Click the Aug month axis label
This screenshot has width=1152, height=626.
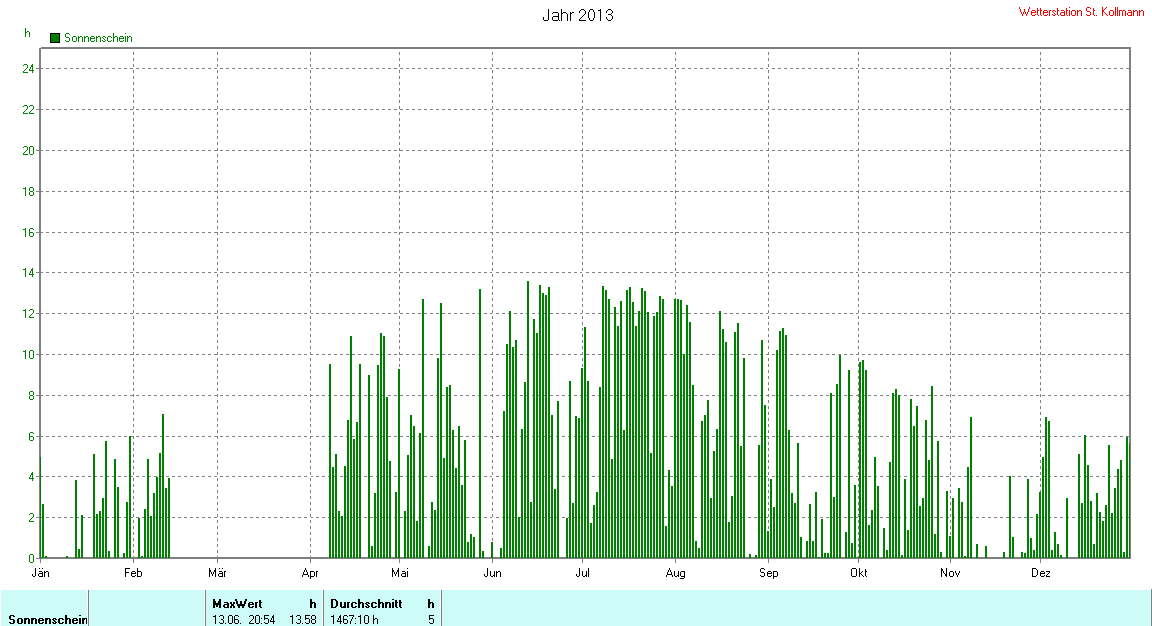pyautogui.click(x=675, y=572)
